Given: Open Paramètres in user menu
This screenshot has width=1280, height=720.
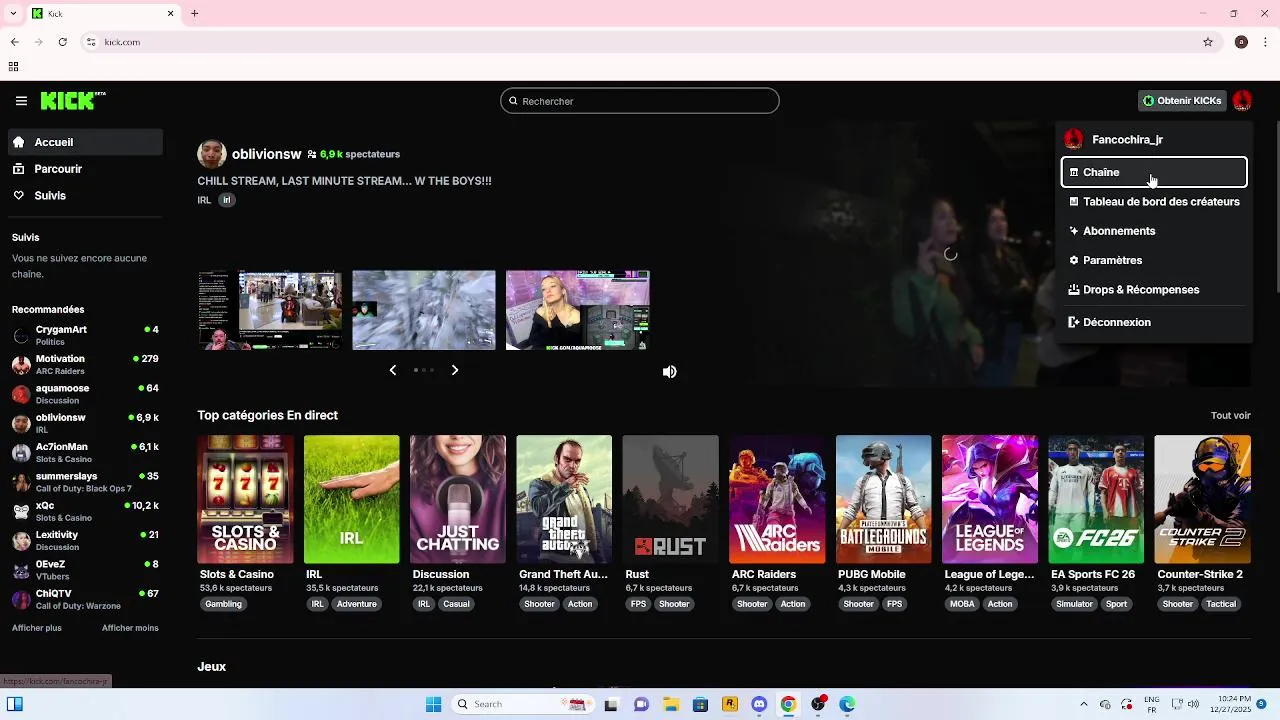Looking at the screenshot, I should [x=1154, y=260].
